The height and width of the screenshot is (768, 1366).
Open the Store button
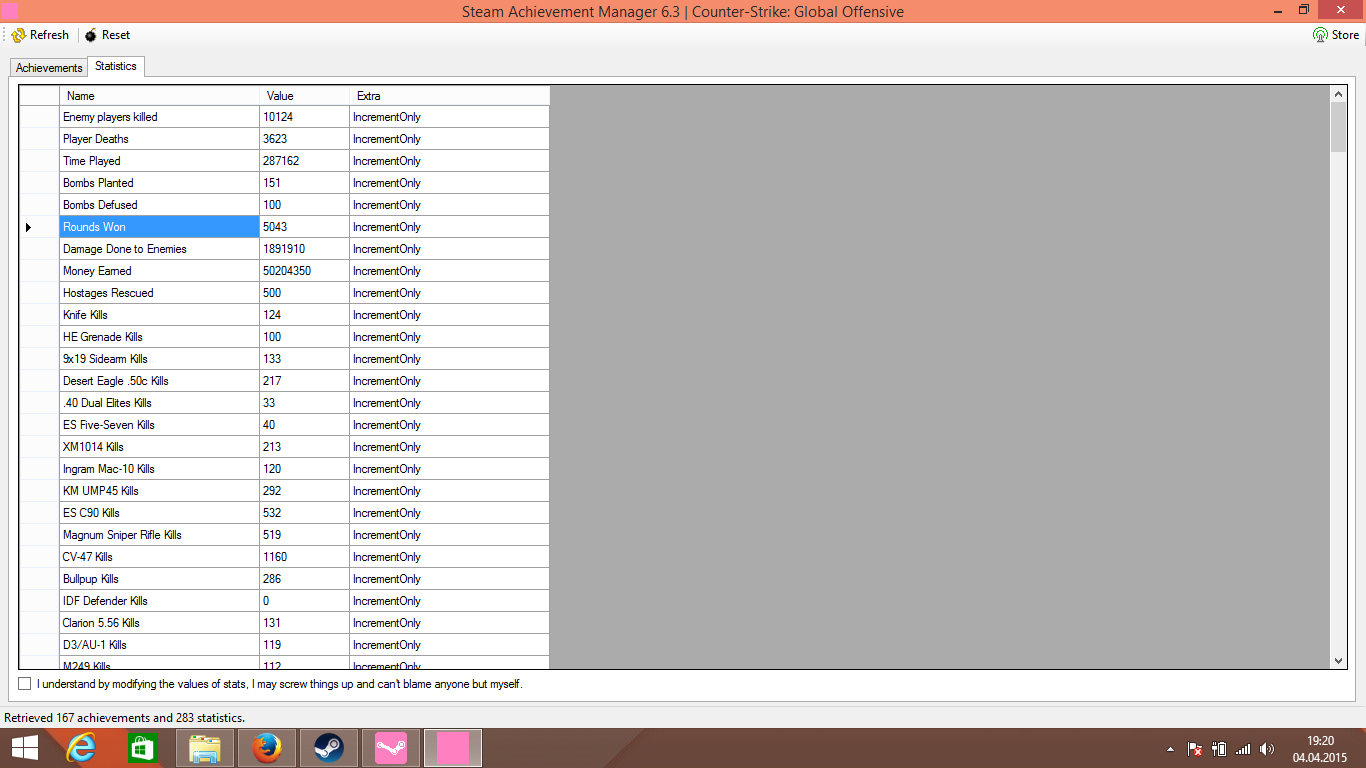pos(1336,35)
